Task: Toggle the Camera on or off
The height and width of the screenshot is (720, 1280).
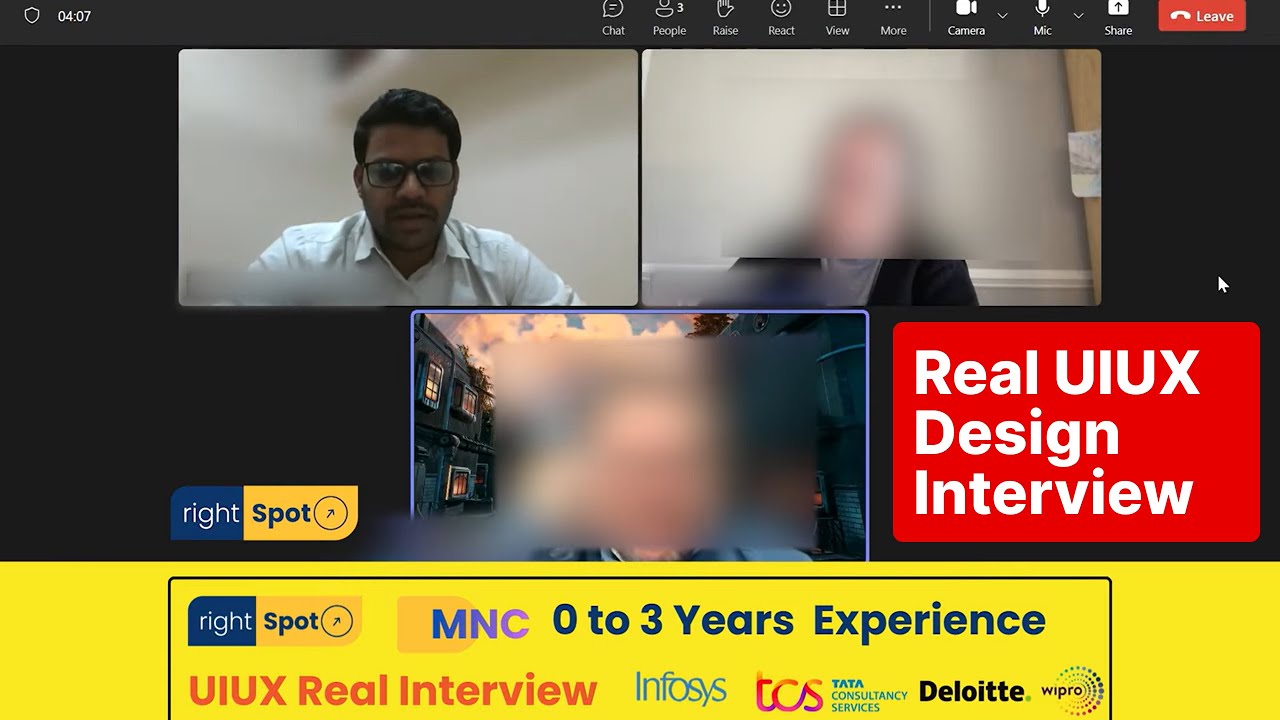Action: coord(966,18)
